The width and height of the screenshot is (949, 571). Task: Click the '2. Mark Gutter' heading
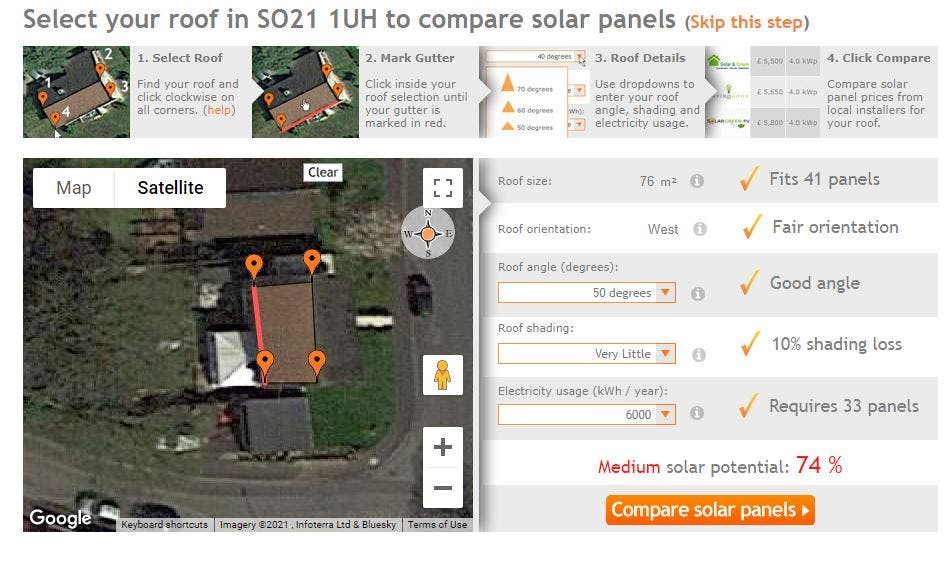pos(410,58)
